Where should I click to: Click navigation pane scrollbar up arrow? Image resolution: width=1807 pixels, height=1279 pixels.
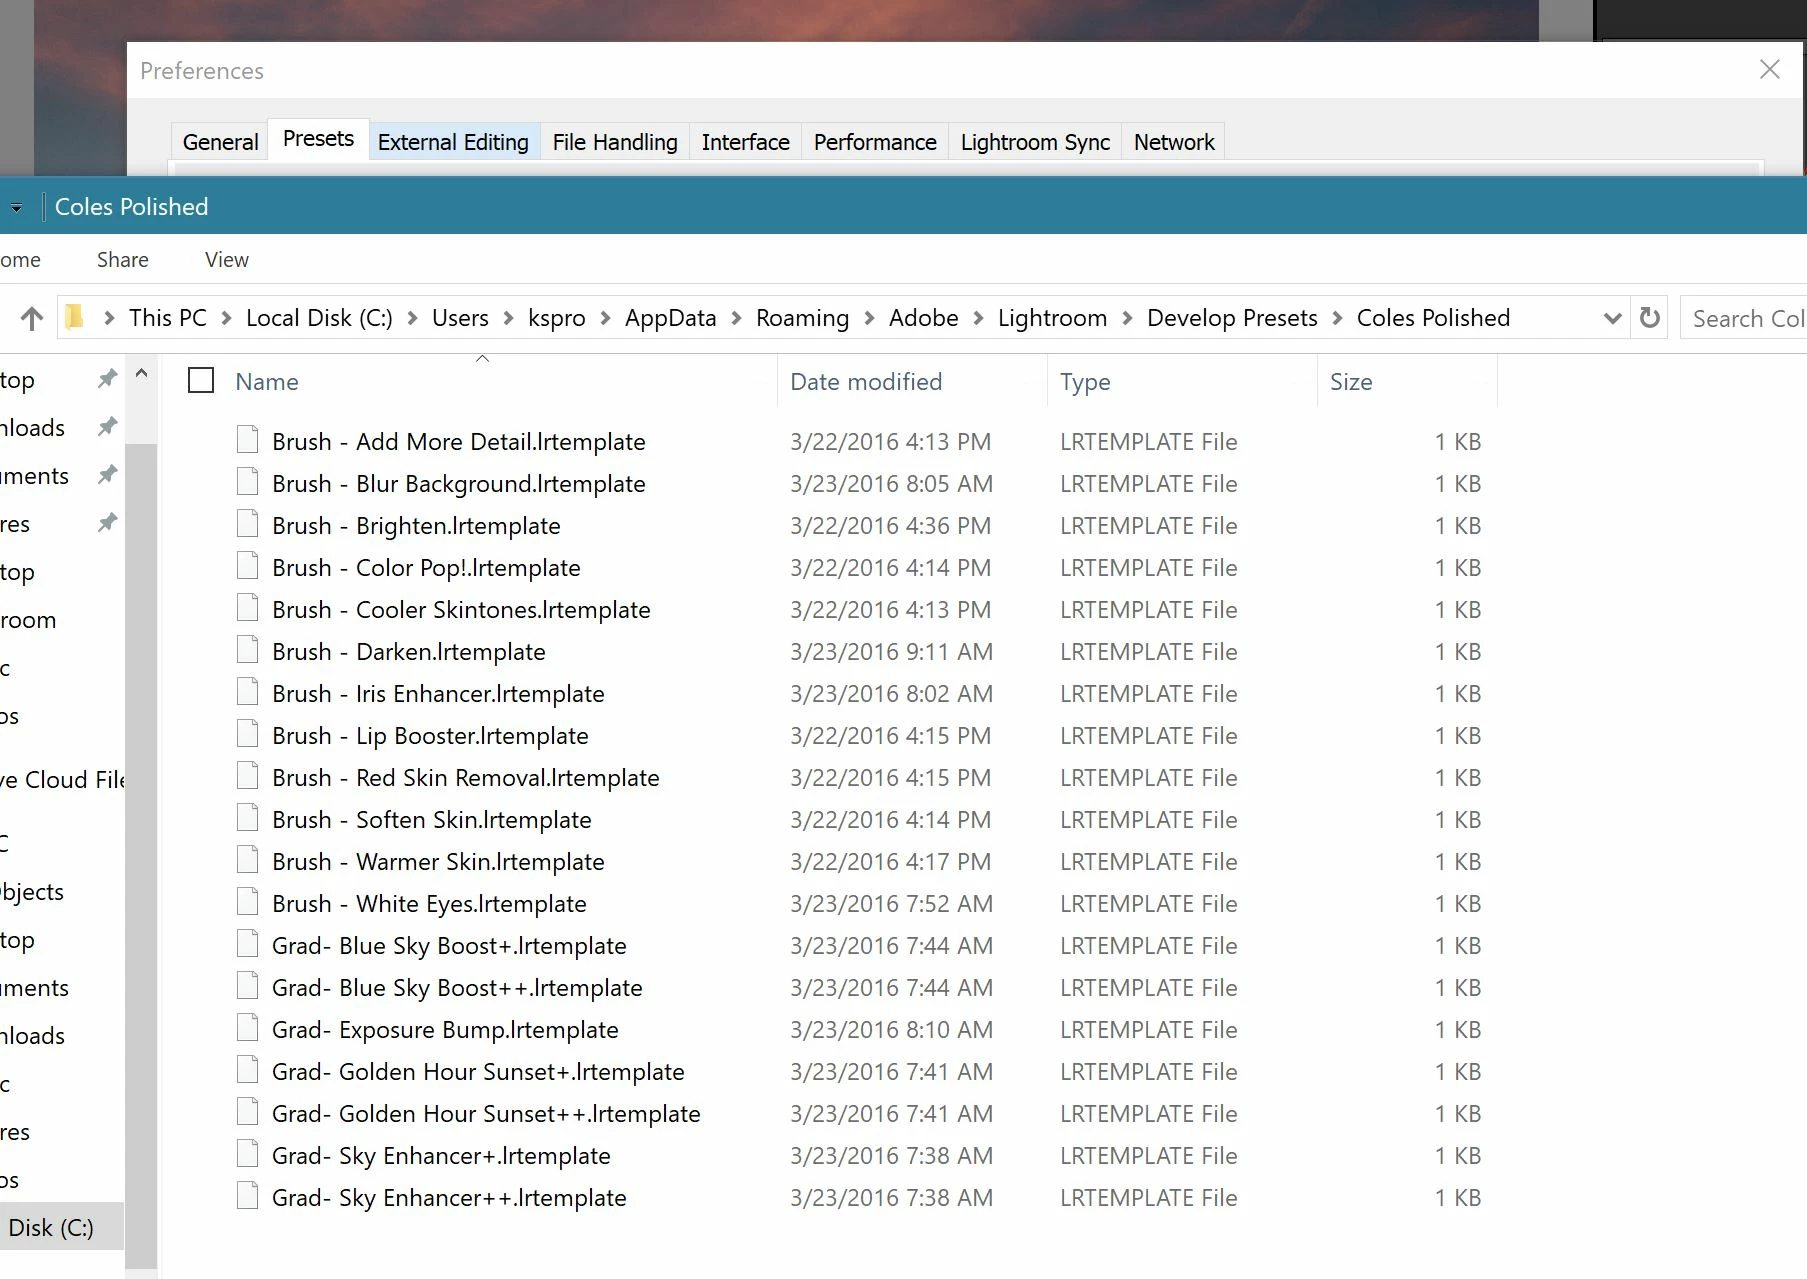click(141, 373)
